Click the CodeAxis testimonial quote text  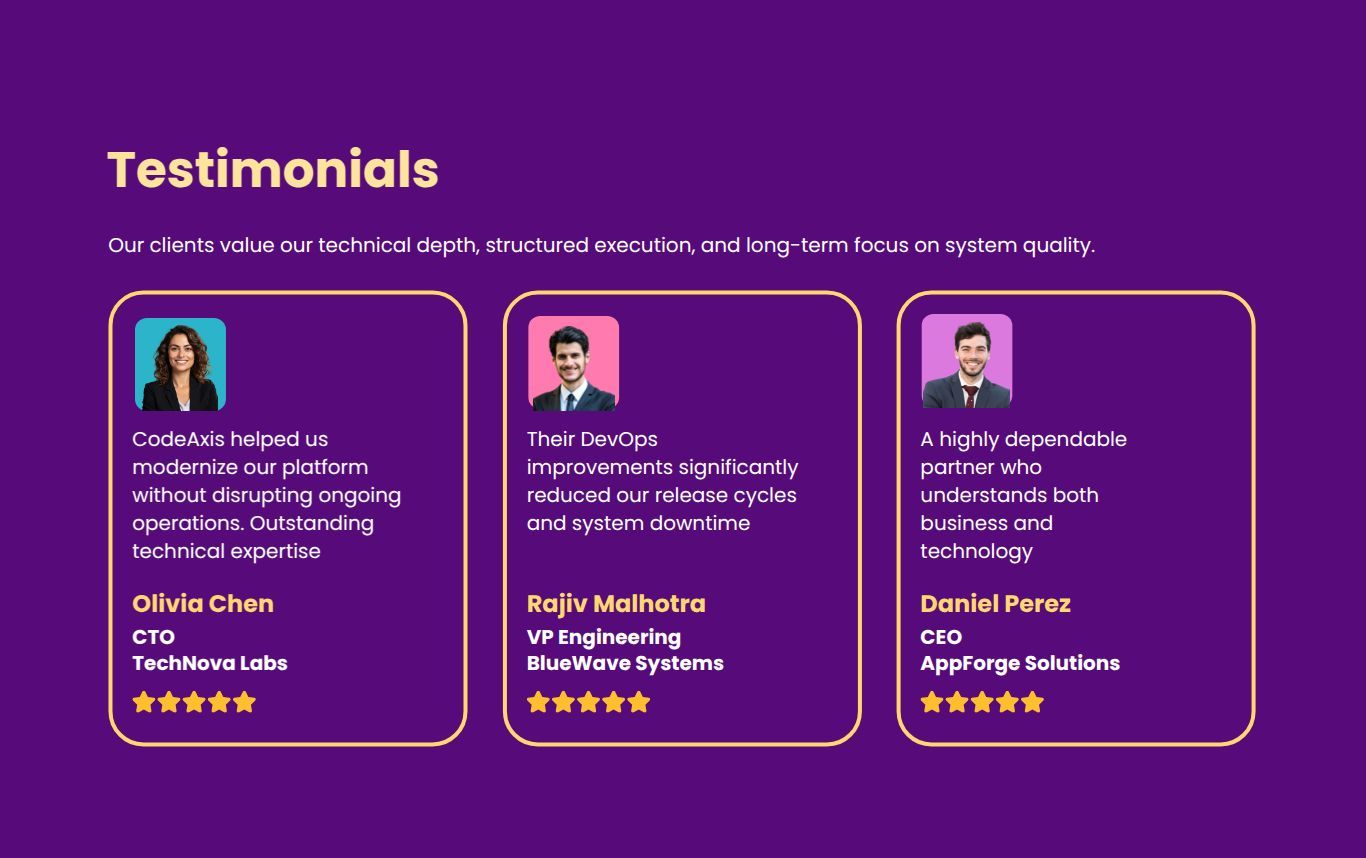point(266,495)
